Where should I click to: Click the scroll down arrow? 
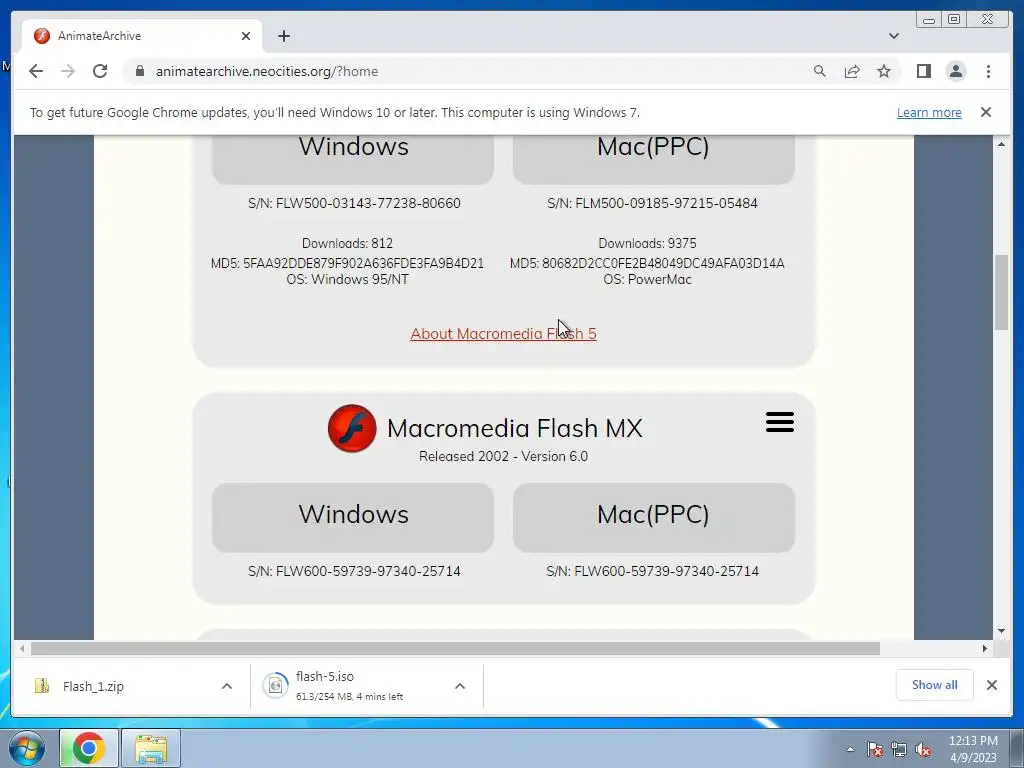pos(1001,631)
